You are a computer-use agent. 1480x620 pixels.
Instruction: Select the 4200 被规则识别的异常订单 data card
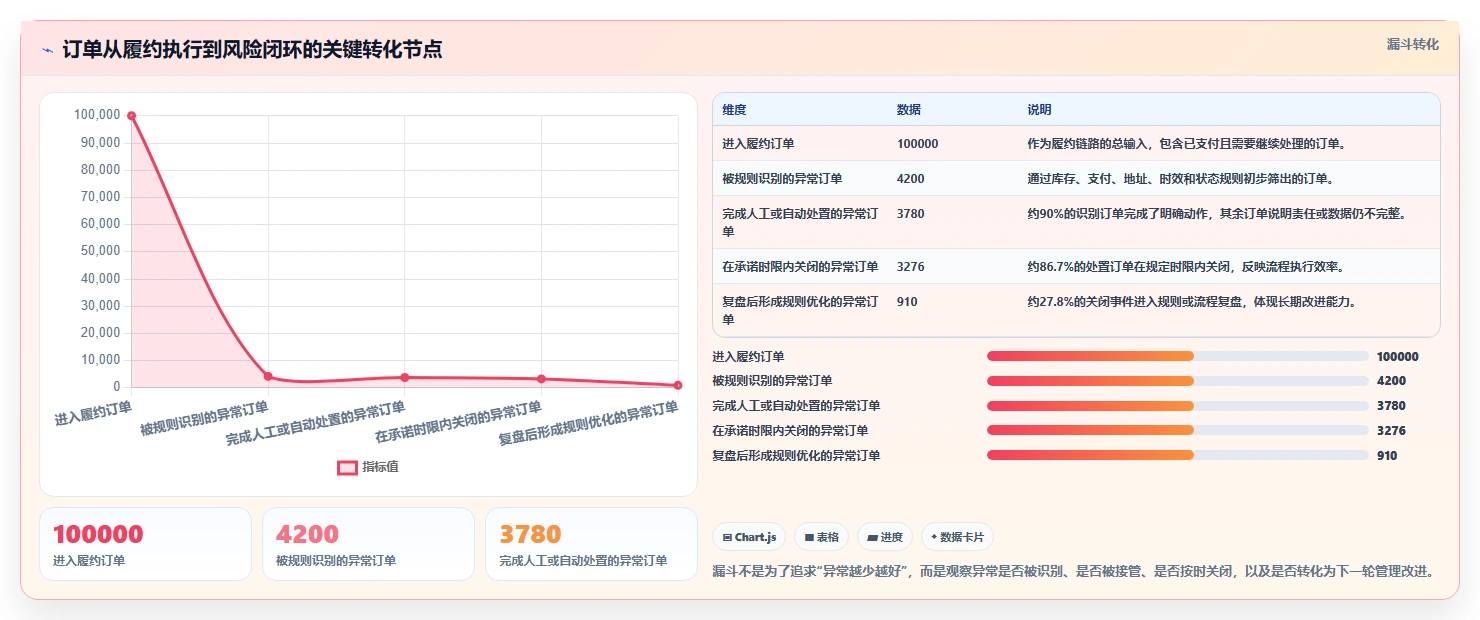pyautogui.click(x=368, y=544)
